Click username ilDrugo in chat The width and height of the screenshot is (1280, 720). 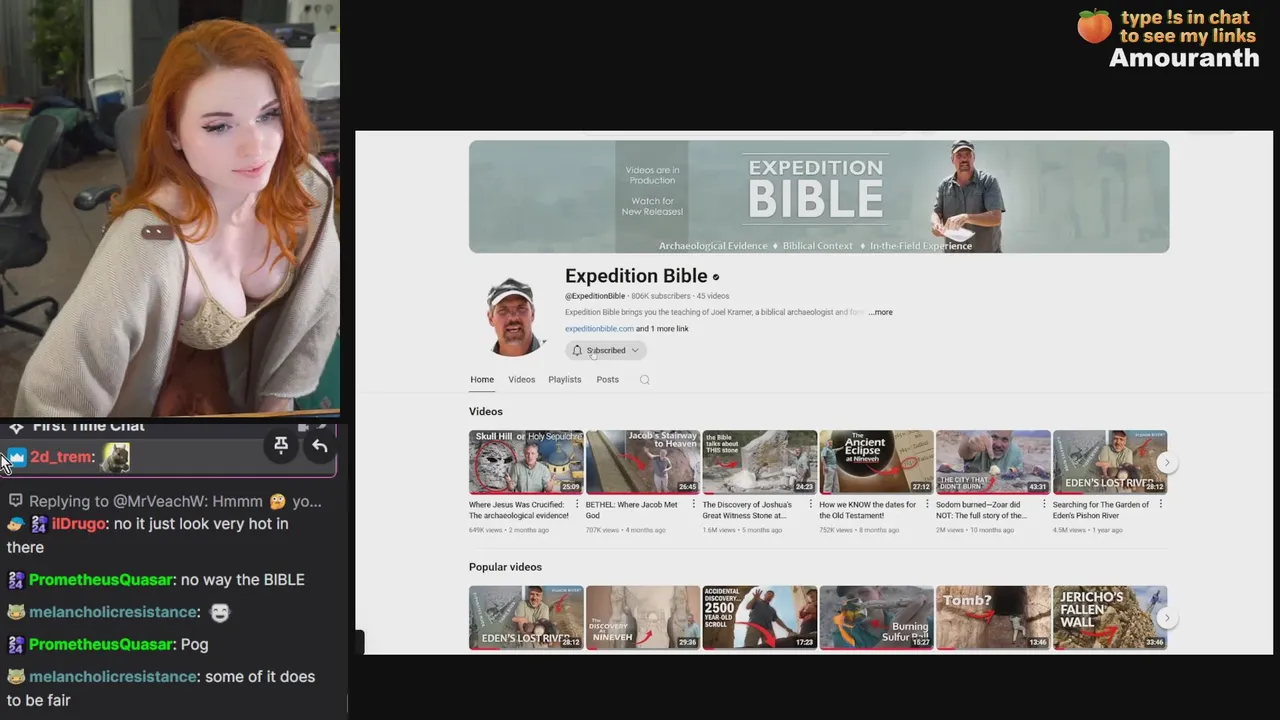[79, 524]
